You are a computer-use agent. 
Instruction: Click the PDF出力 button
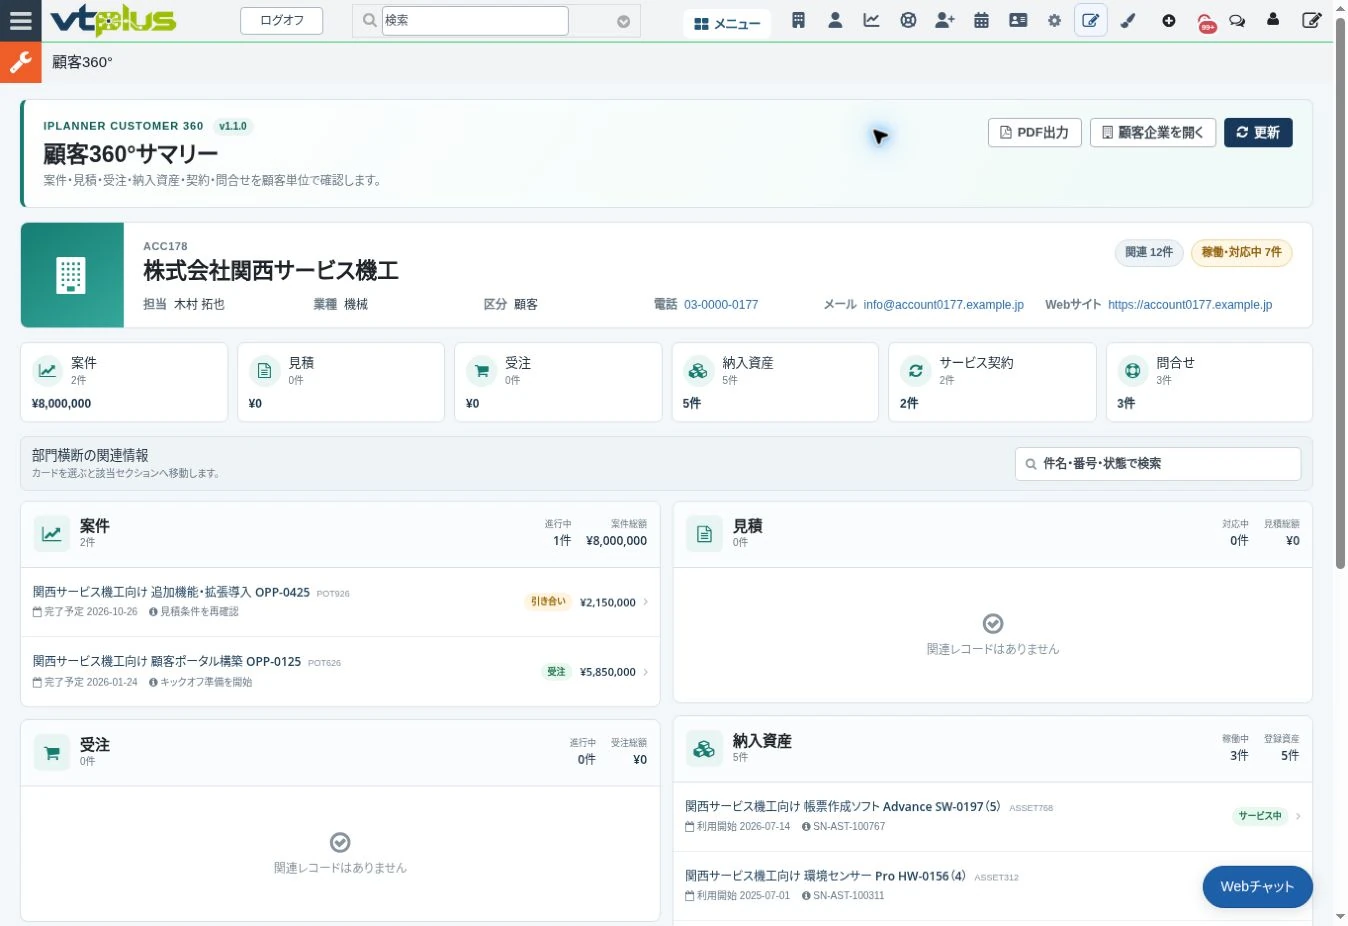(x=1035, y=133)
